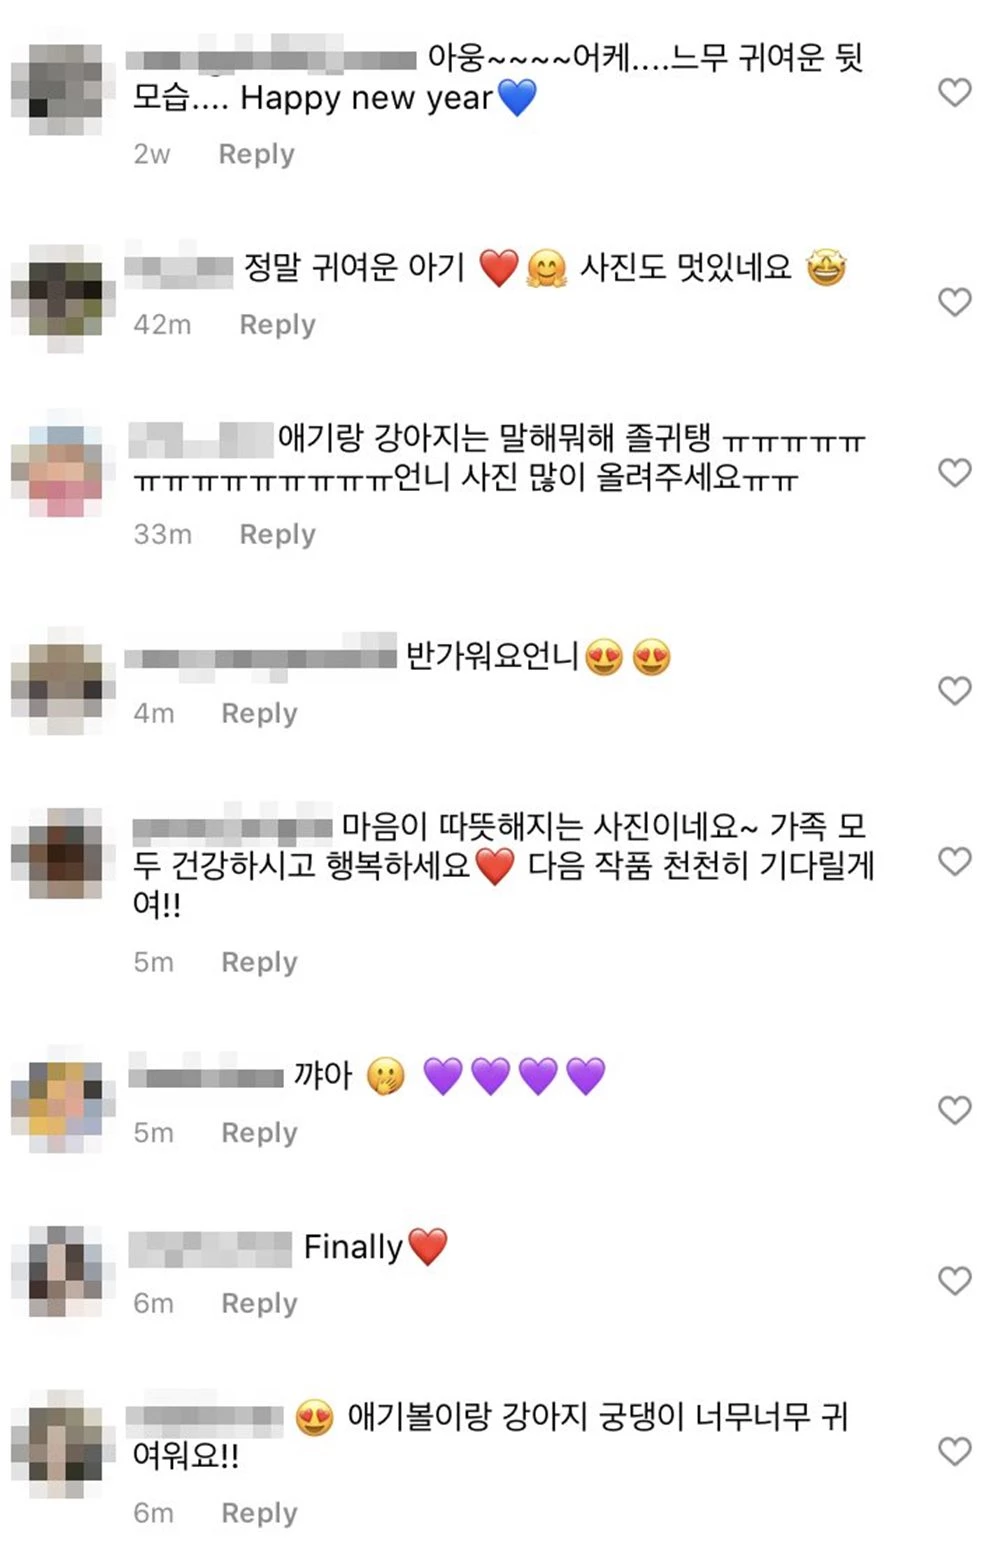
Task: Reply to the 2w comment
Action: pyautogui.click(x=257, y=154)
